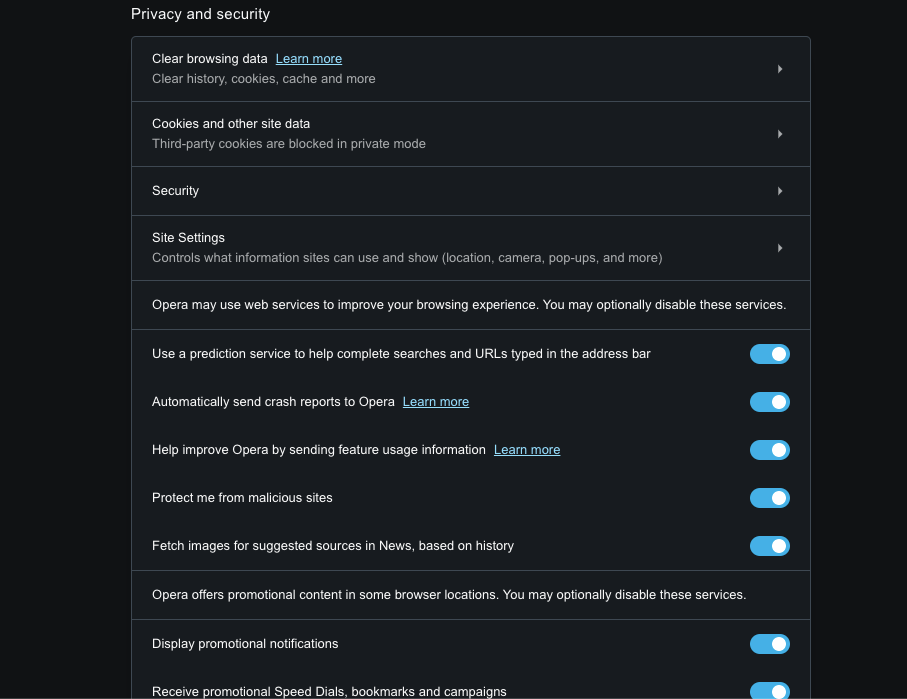The height and width of the screenshot is (699, 907).
Task: Disable automatic crash reports to Opera
Action: (x=769, y=402)
